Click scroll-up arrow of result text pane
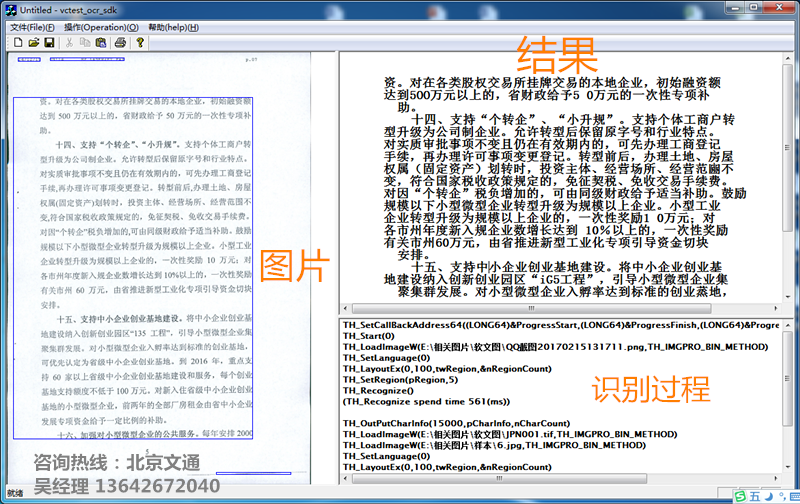This screenshot has height=504, width=800. point(788,58)
